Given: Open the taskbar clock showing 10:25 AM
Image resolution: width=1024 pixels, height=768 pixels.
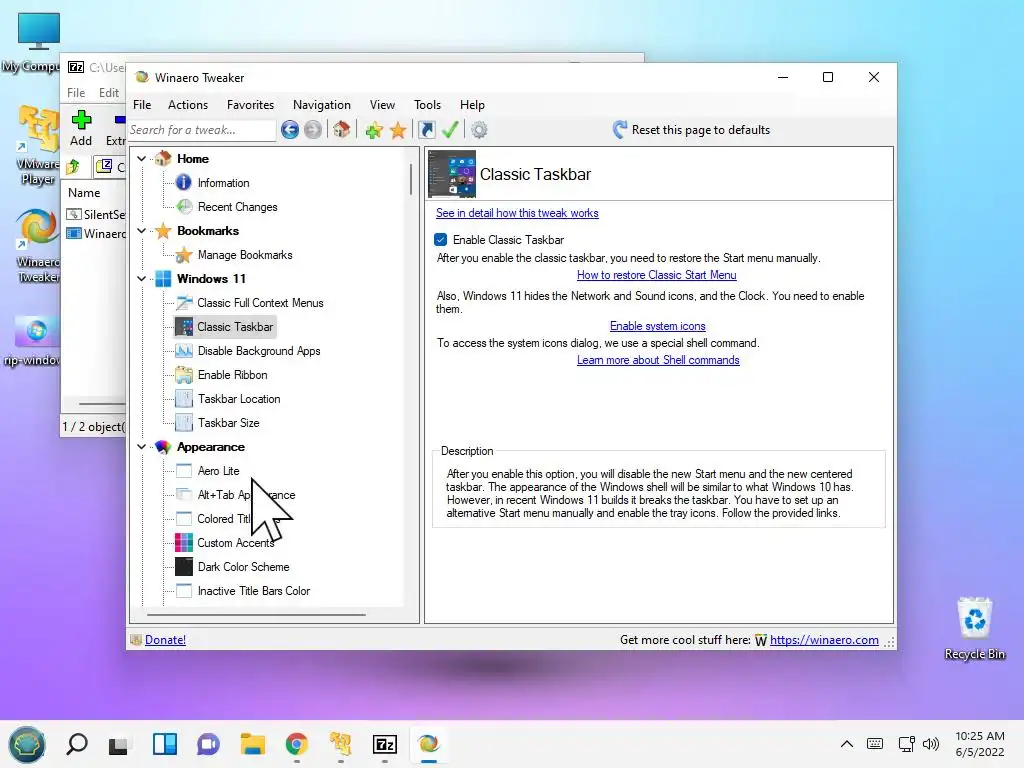Looking at the screenshot, I should coord(980,744).
